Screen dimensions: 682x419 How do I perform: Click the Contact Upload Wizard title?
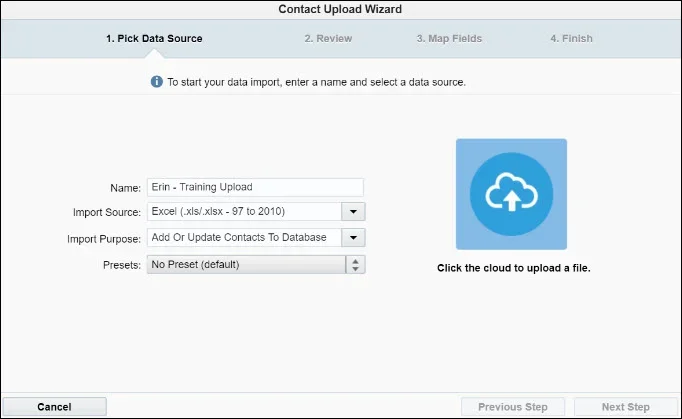[341, 9]
